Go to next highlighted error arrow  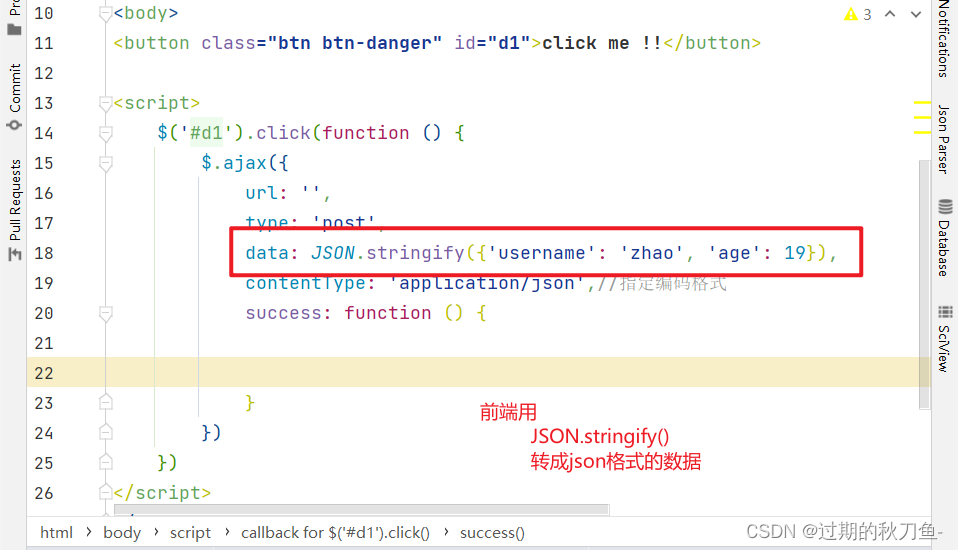coord(916,14)
